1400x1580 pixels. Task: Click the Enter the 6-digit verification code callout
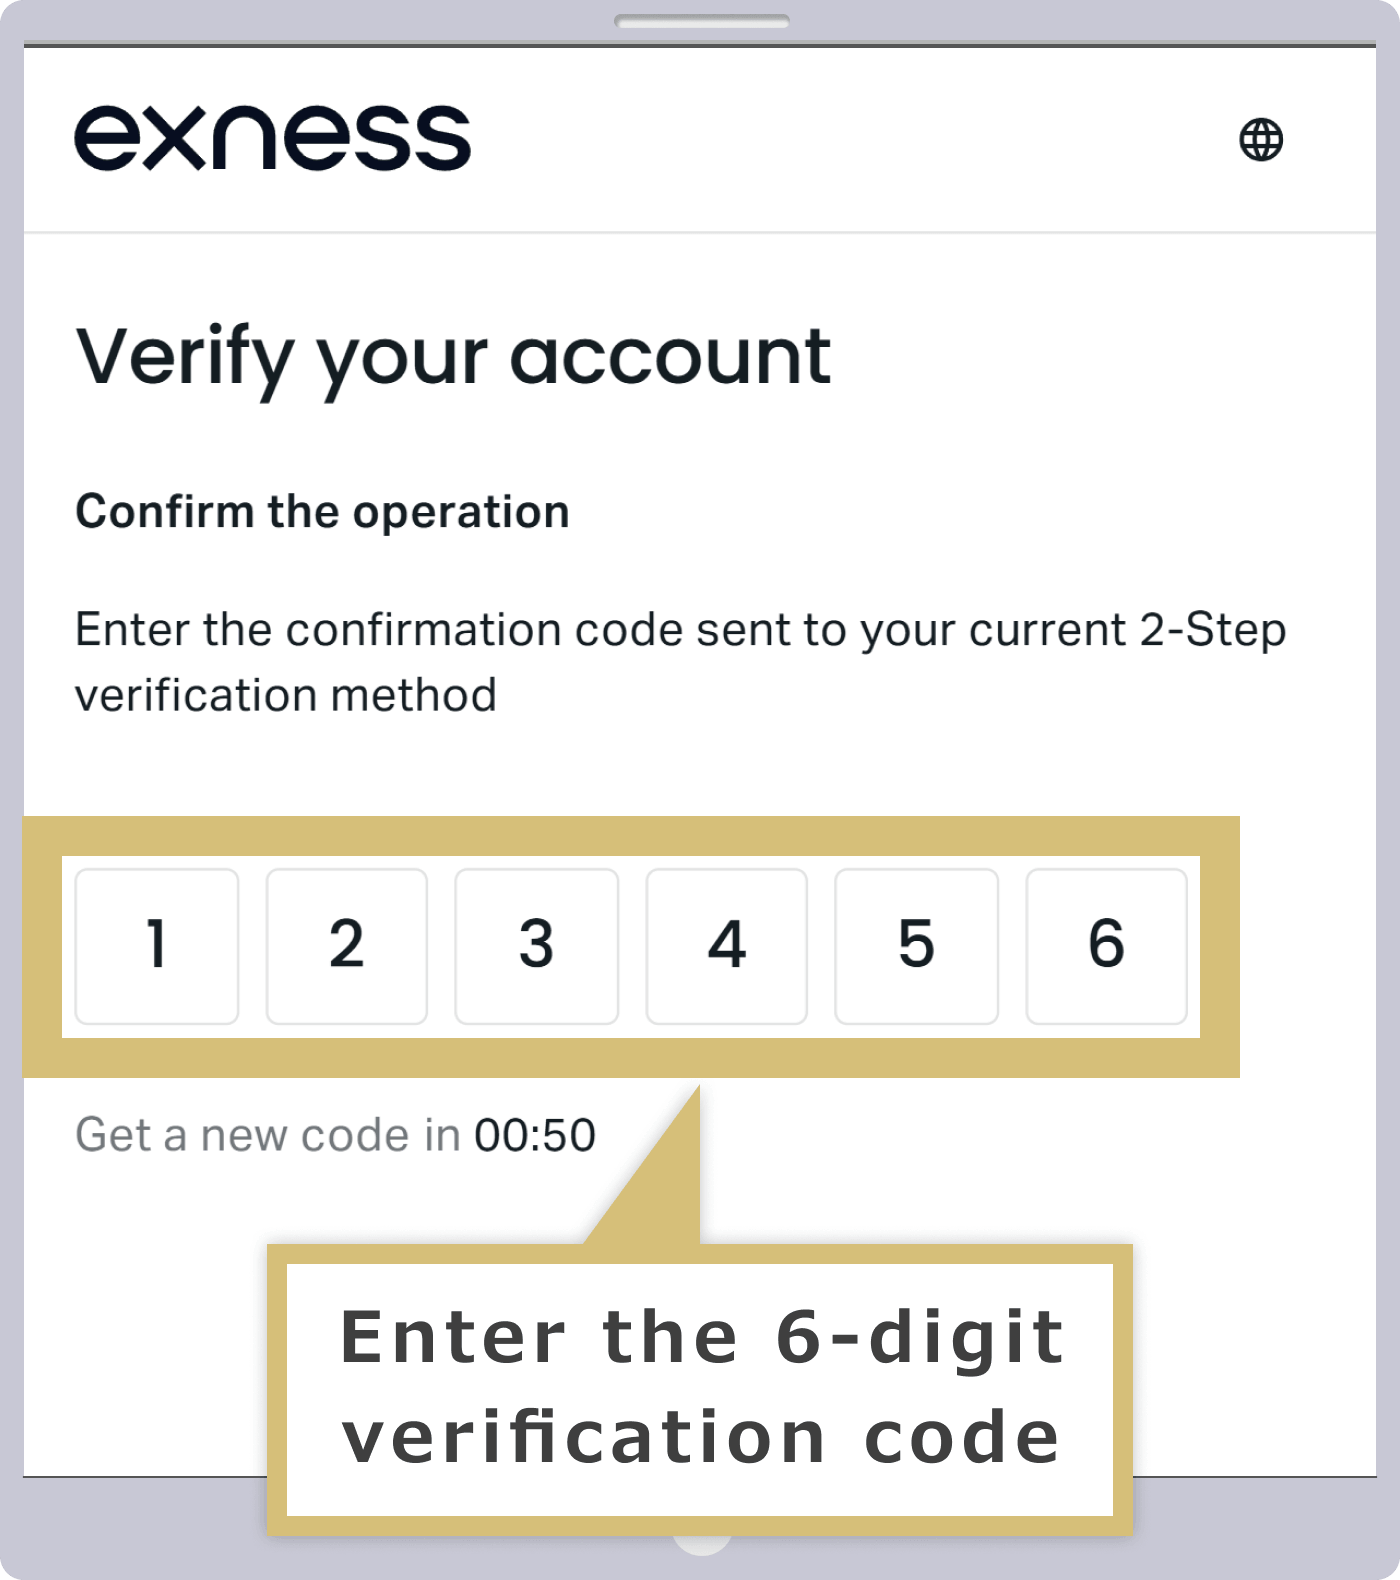(700, 1389)
